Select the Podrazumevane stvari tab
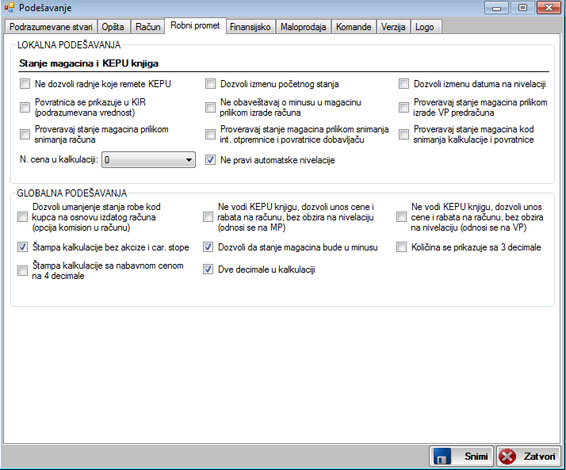The image size is (566, 470). [x=51, y=27]
